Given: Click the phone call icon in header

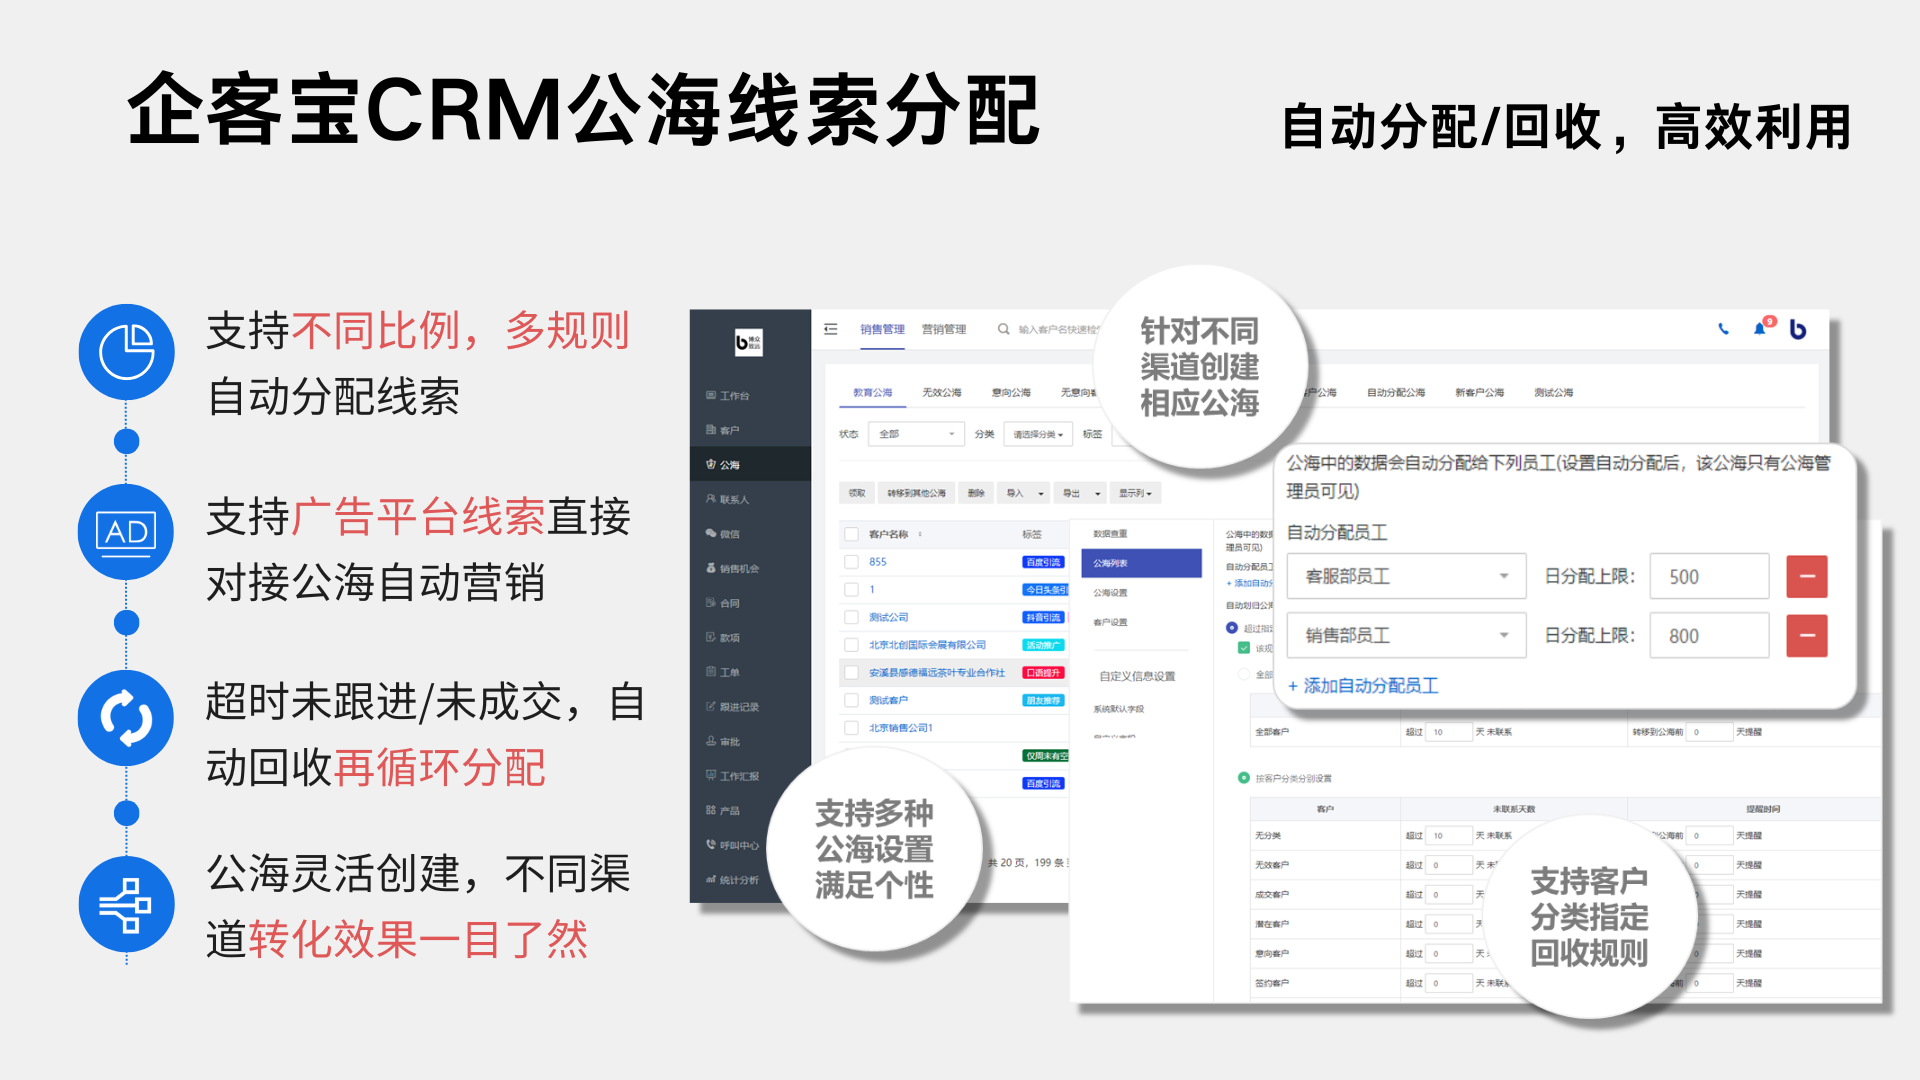Looking at the screenshot, I should [1723, 329].
